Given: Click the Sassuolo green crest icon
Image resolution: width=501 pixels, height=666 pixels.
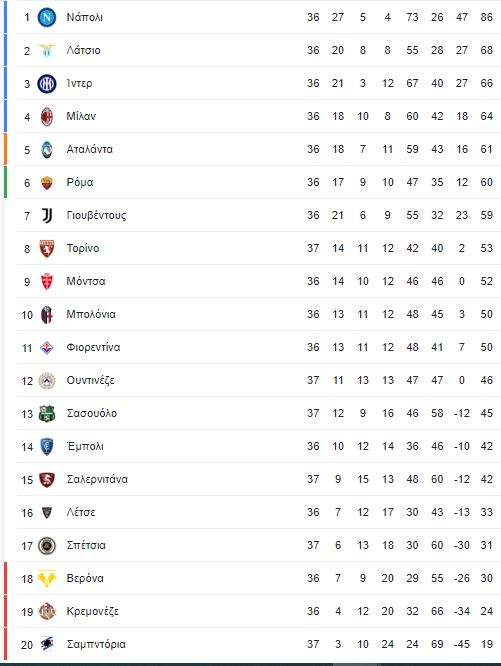Looking at the screenshot, I should coord(47,414).
